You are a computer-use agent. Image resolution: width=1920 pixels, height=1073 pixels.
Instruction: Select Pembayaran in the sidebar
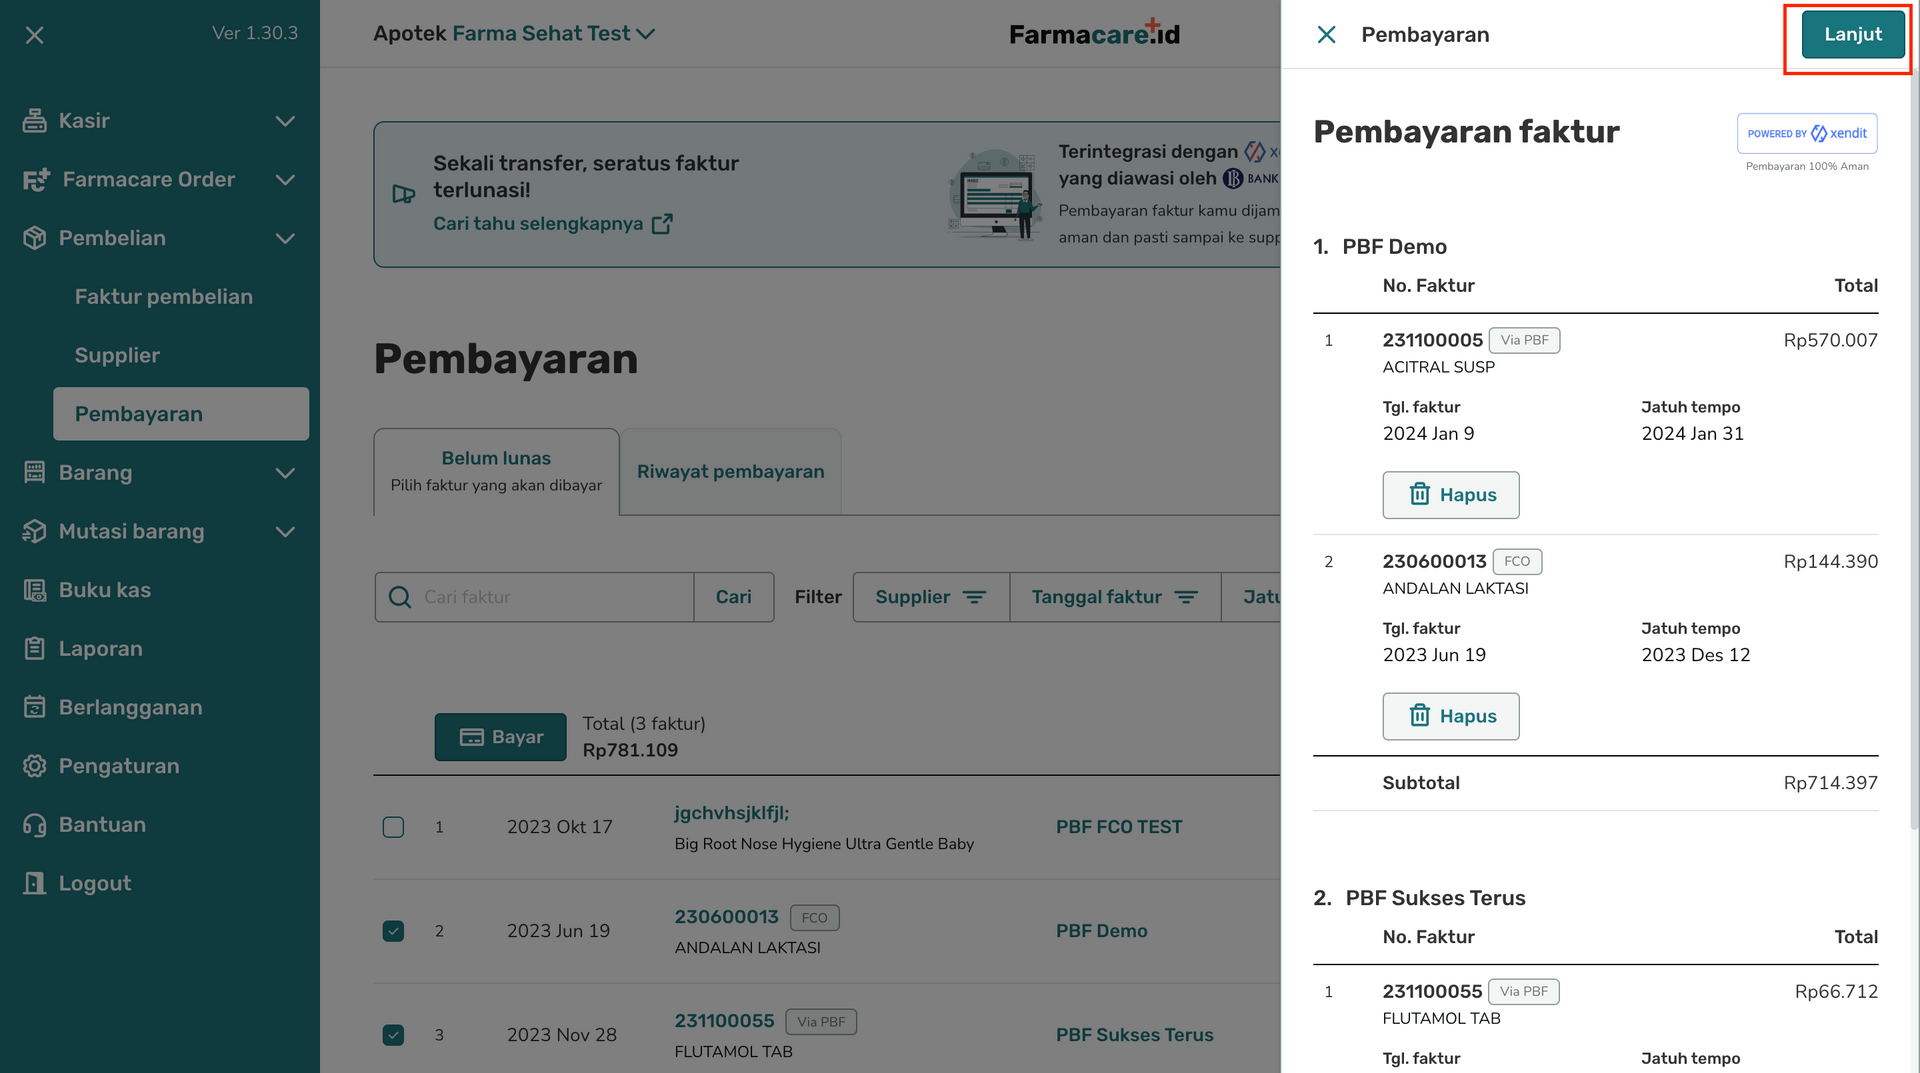click(x=181, y=414)
